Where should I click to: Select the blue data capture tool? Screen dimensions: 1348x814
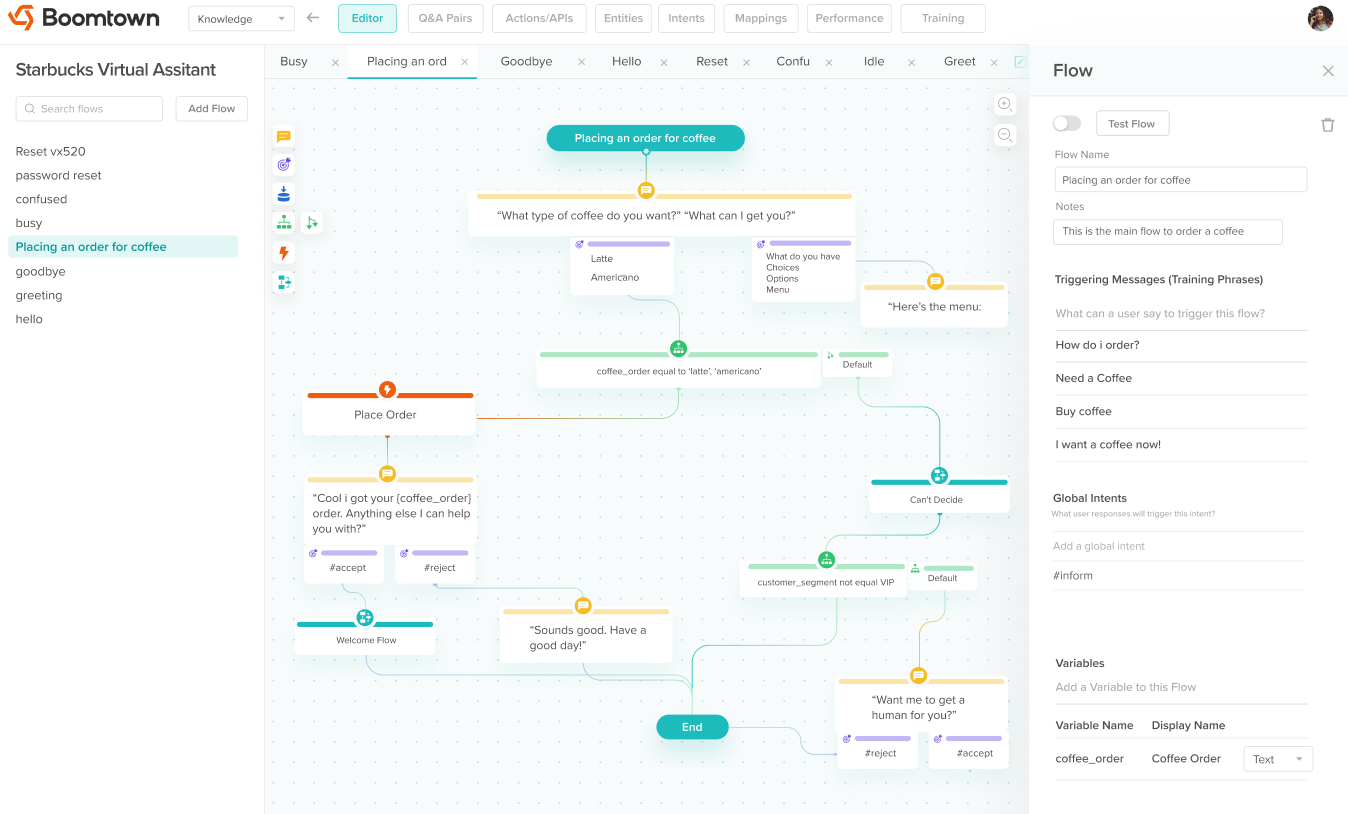coord(284,194)
